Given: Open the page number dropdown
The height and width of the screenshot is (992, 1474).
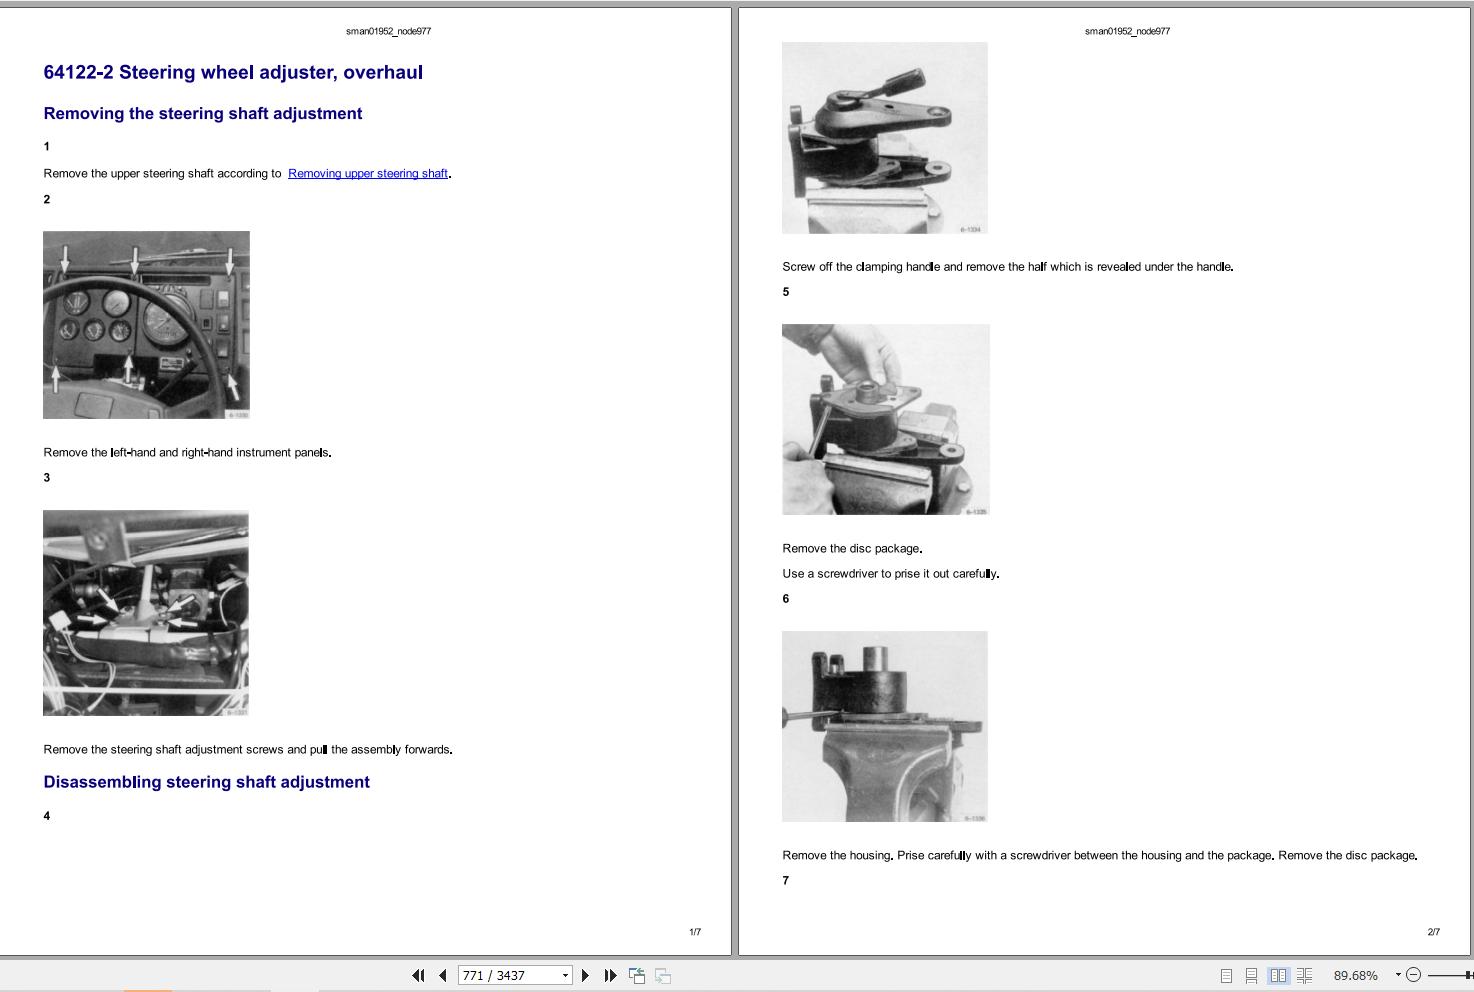Looking at the screenshot, I should click(566, 975).
